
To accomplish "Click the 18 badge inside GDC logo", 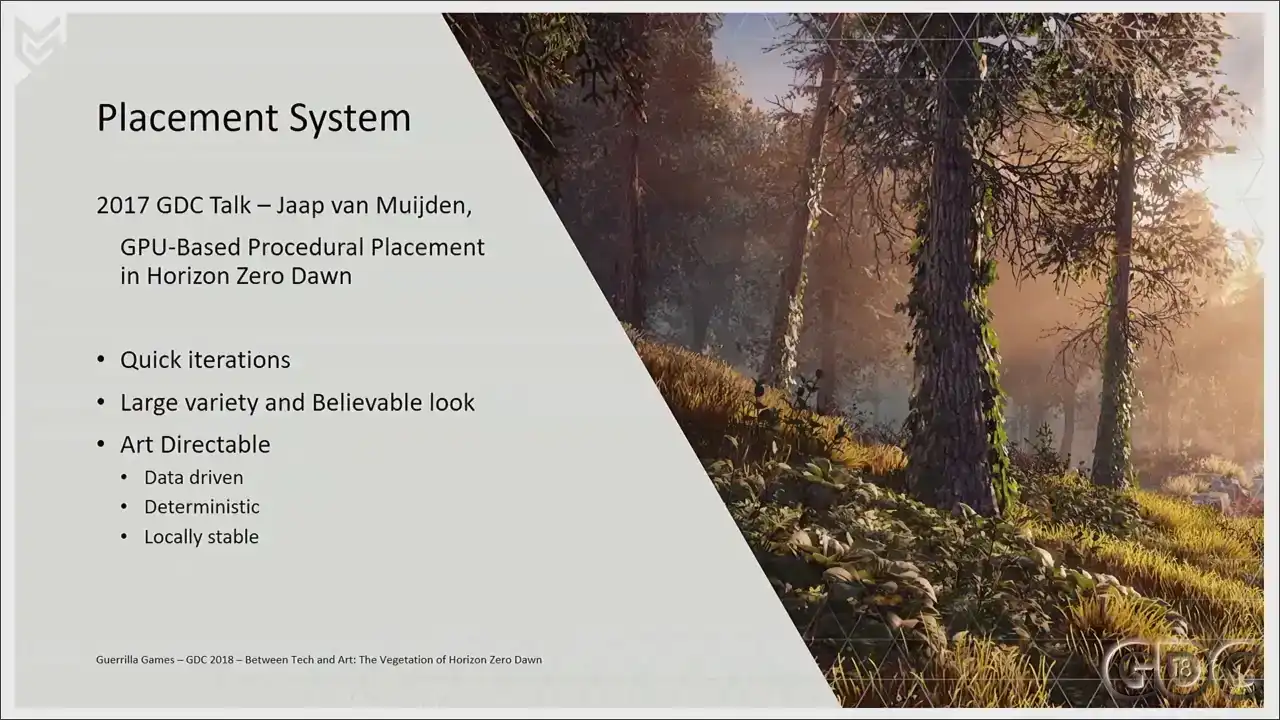I will pos(1181,668).
